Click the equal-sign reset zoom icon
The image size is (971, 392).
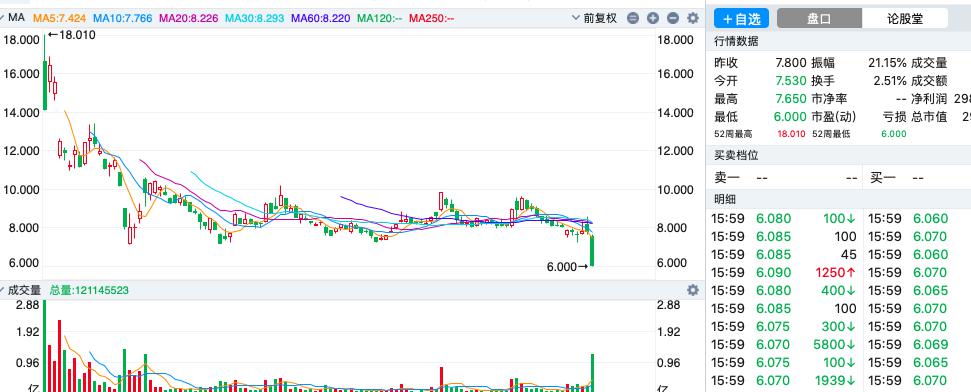pos(633,19)
